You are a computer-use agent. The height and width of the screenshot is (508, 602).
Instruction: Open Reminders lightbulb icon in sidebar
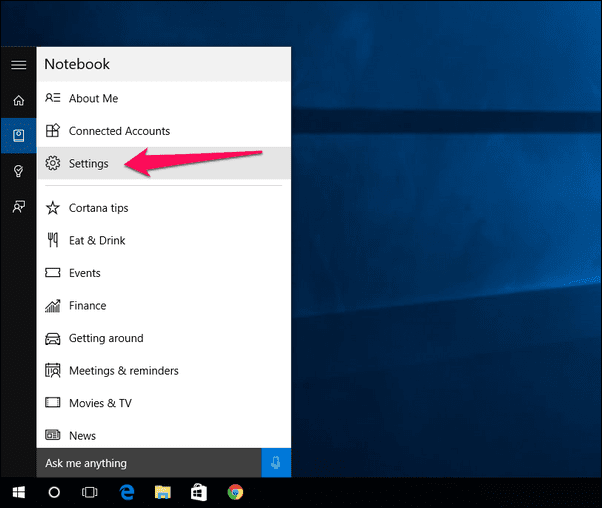pos(18,171)
